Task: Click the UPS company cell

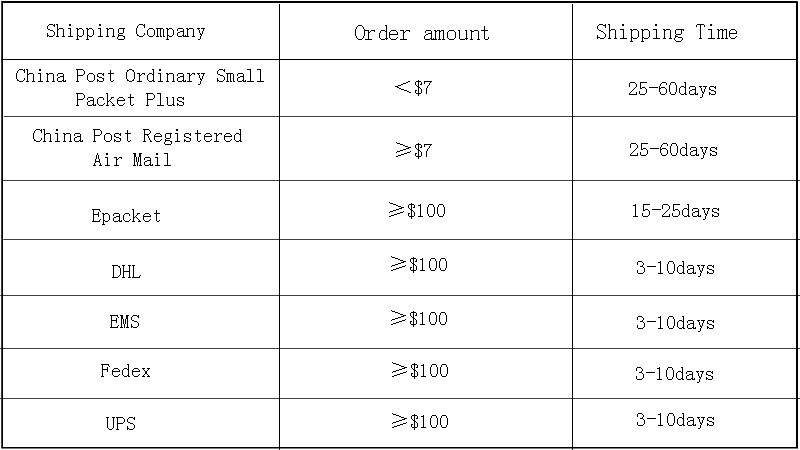Action: (120, 423)
